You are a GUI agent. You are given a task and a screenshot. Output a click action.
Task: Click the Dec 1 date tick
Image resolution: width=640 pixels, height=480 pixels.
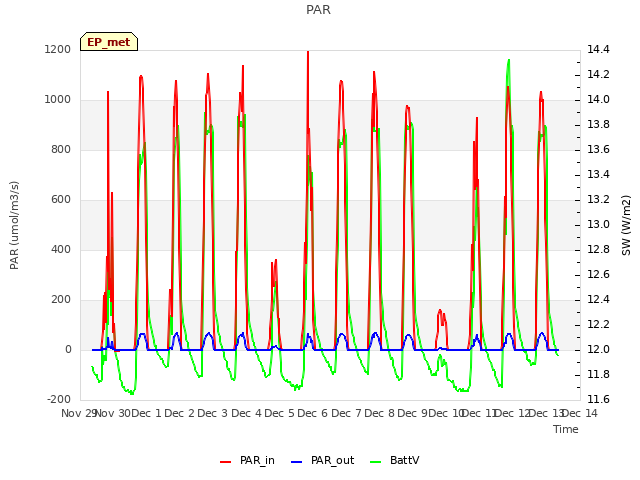coord(147,413)
